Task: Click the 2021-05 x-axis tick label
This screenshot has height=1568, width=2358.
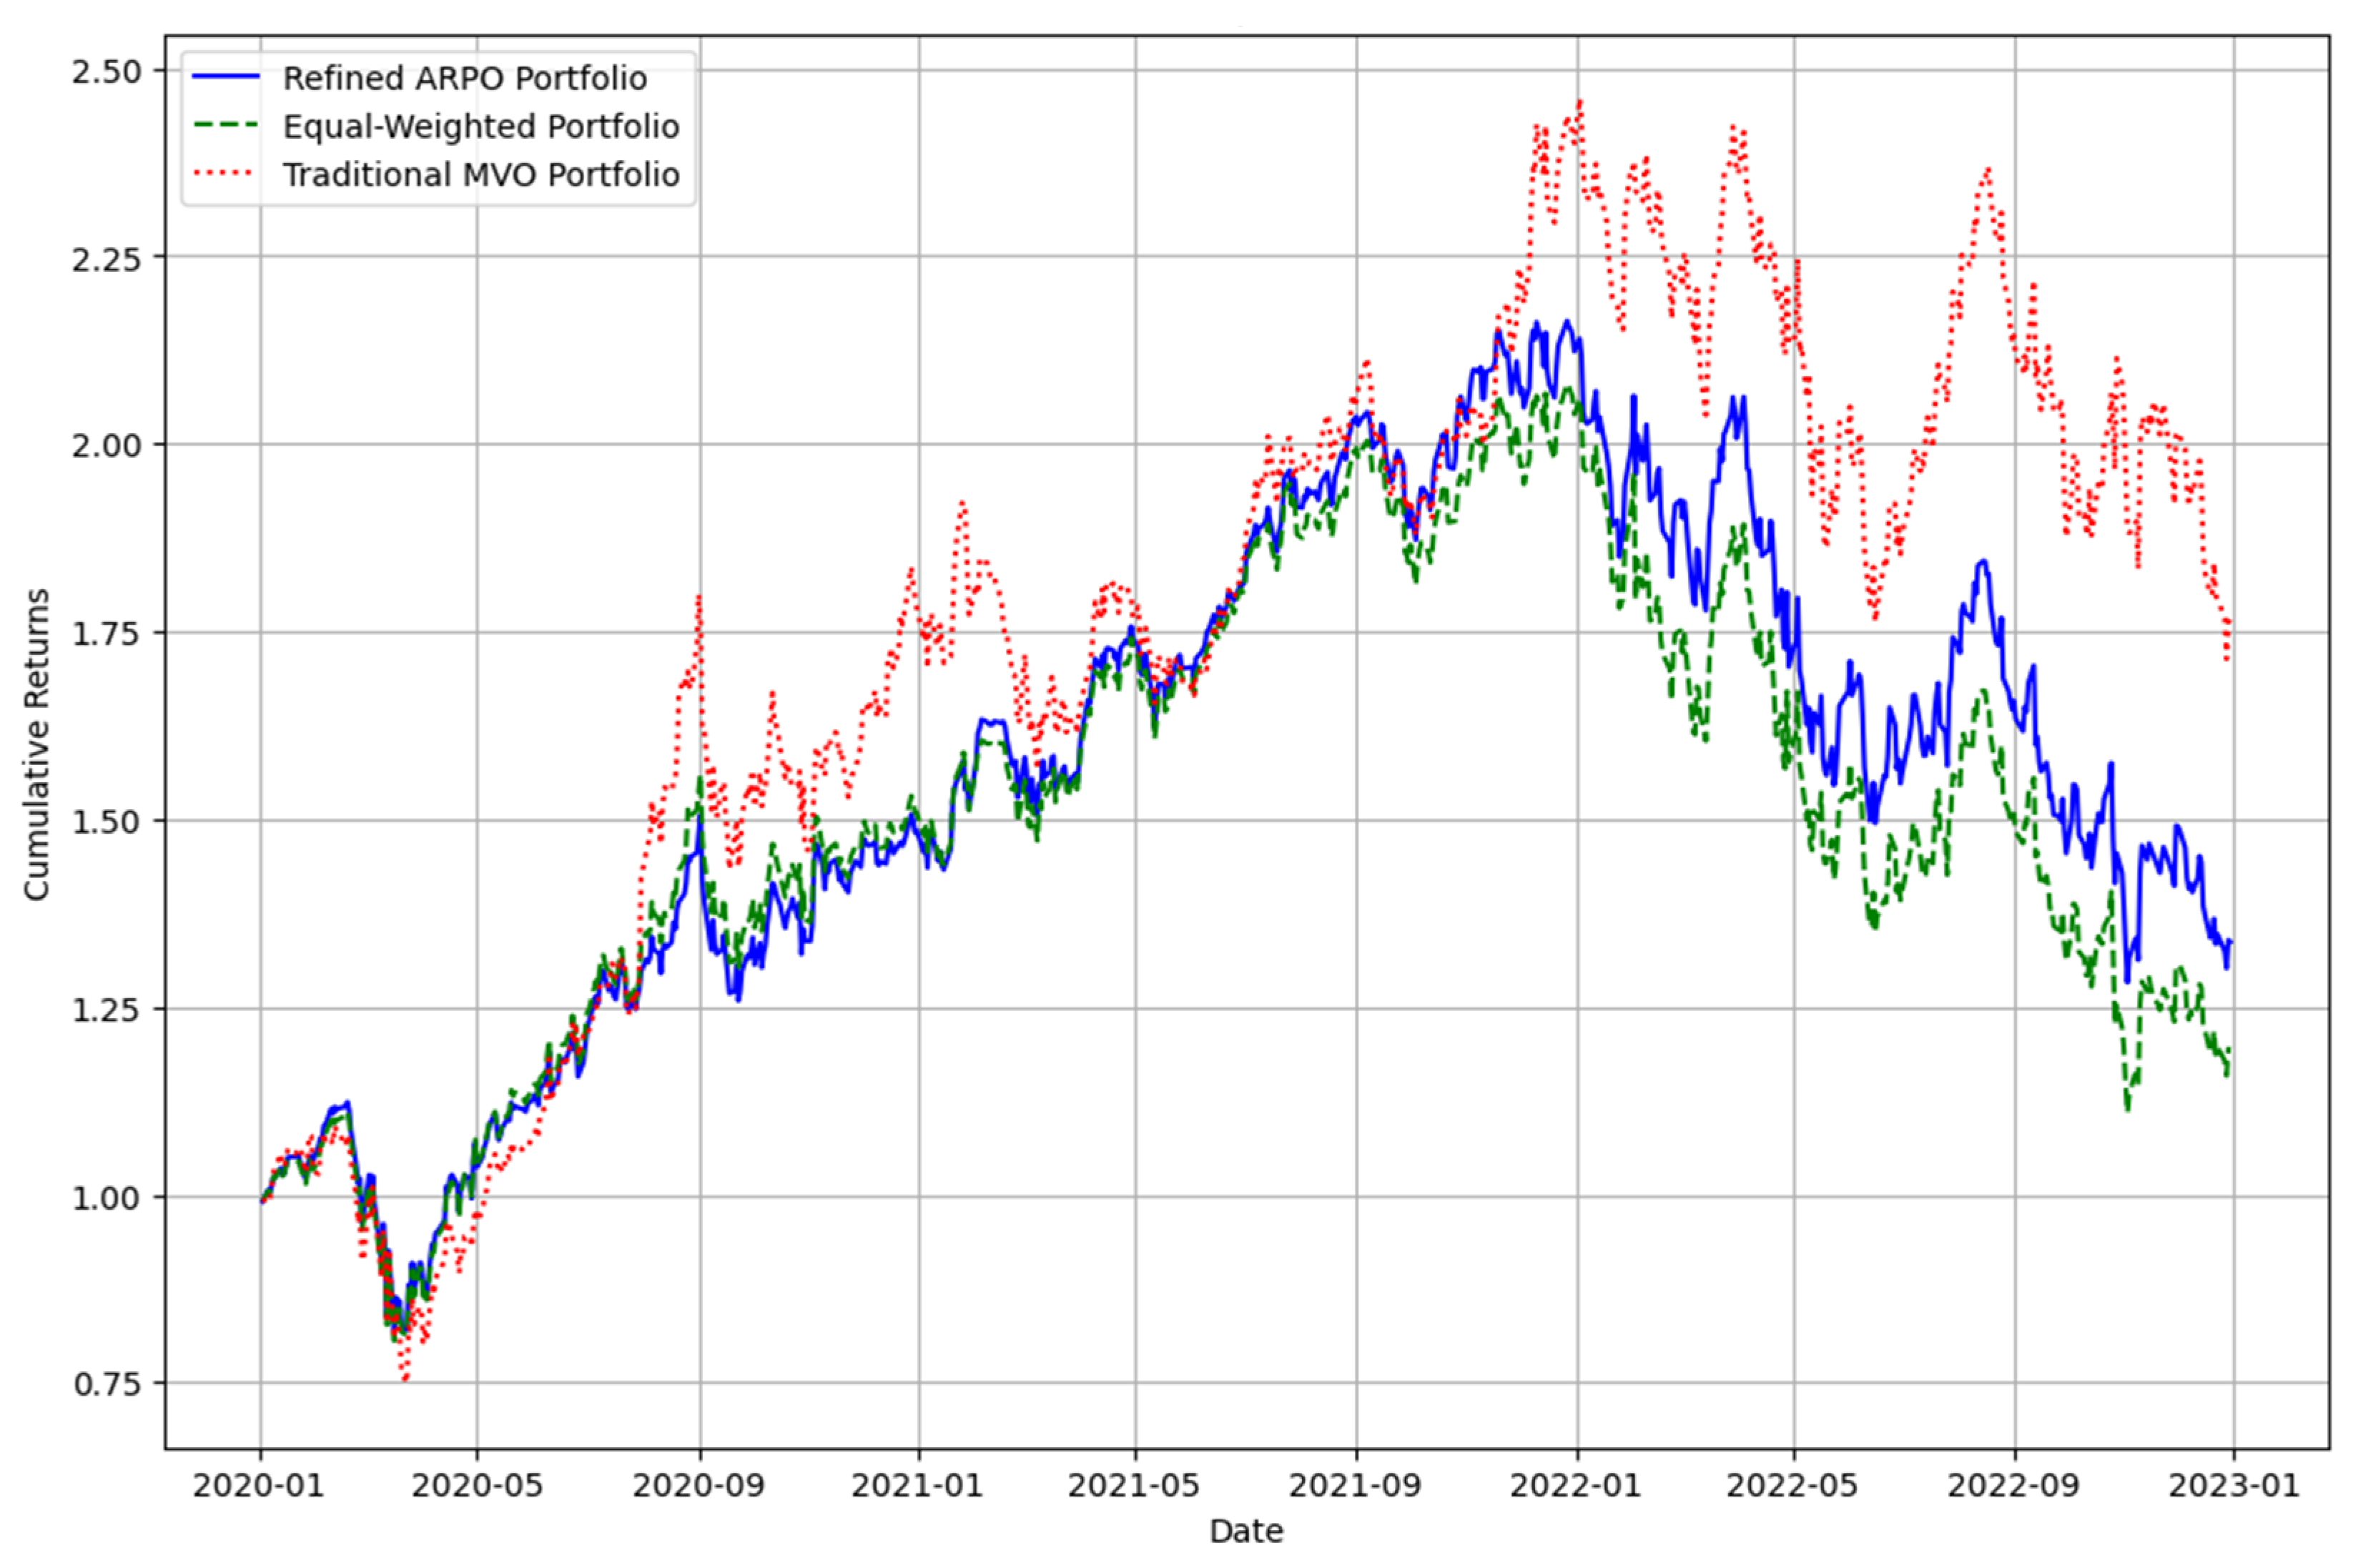Action: coord(1133,1485)
